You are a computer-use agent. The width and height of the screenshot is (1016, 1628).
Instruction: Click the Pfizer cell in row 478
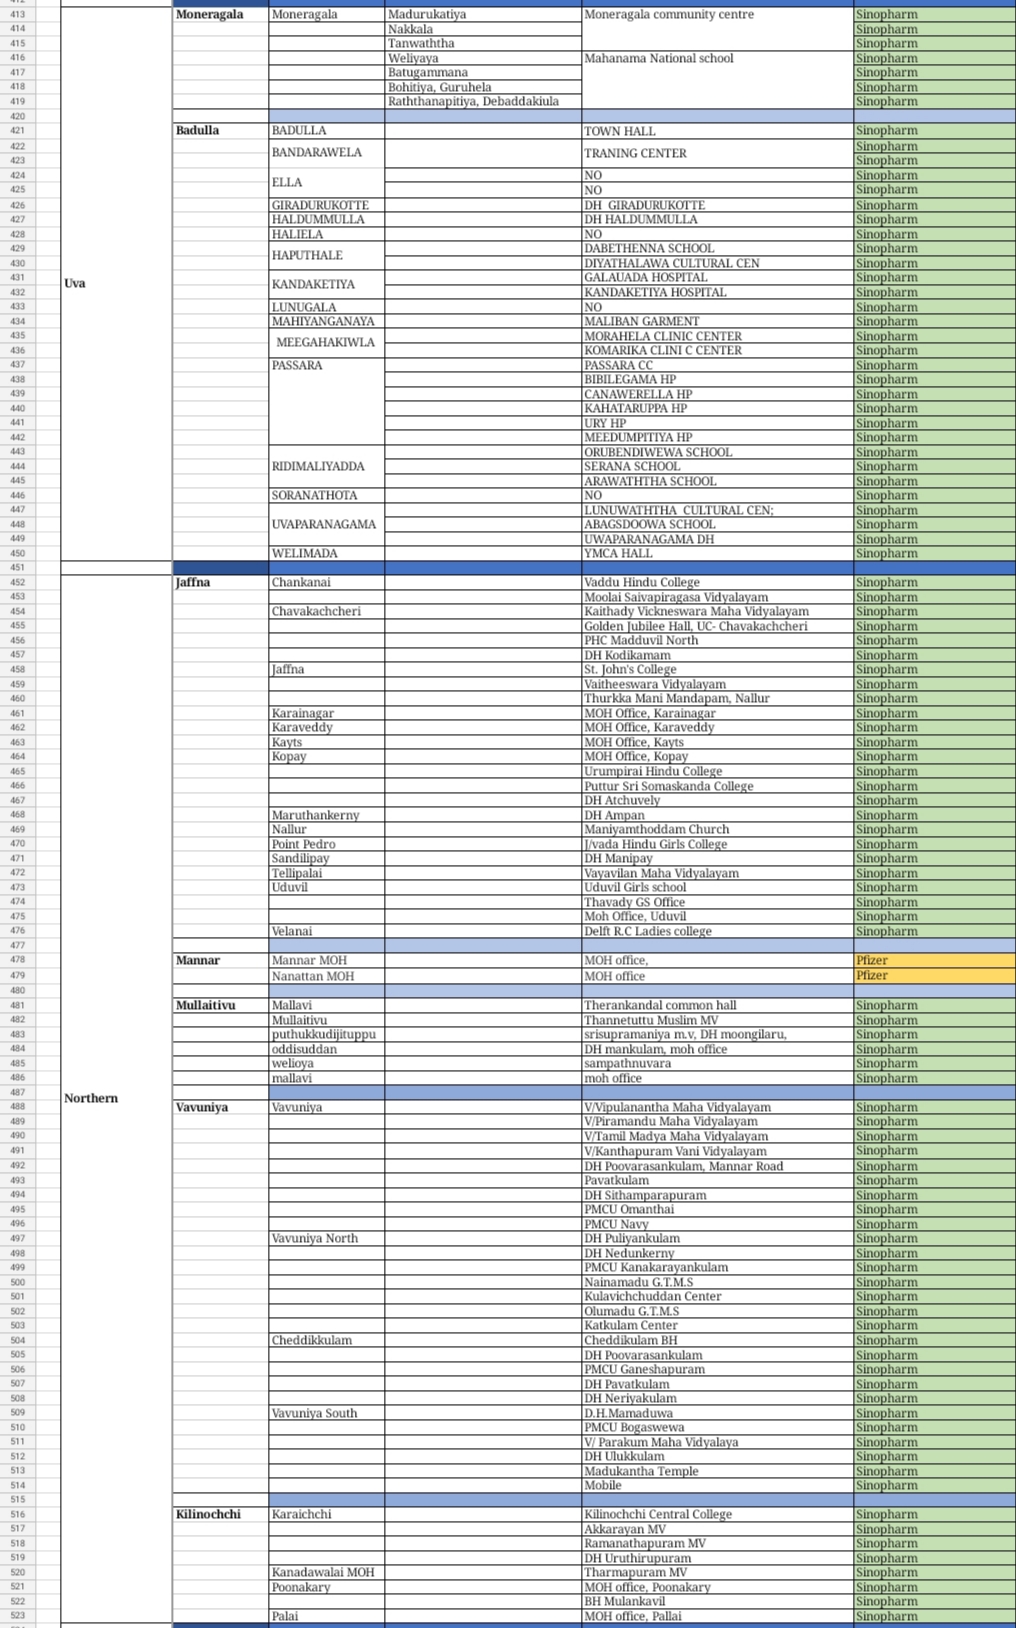[x=934, y=960]
